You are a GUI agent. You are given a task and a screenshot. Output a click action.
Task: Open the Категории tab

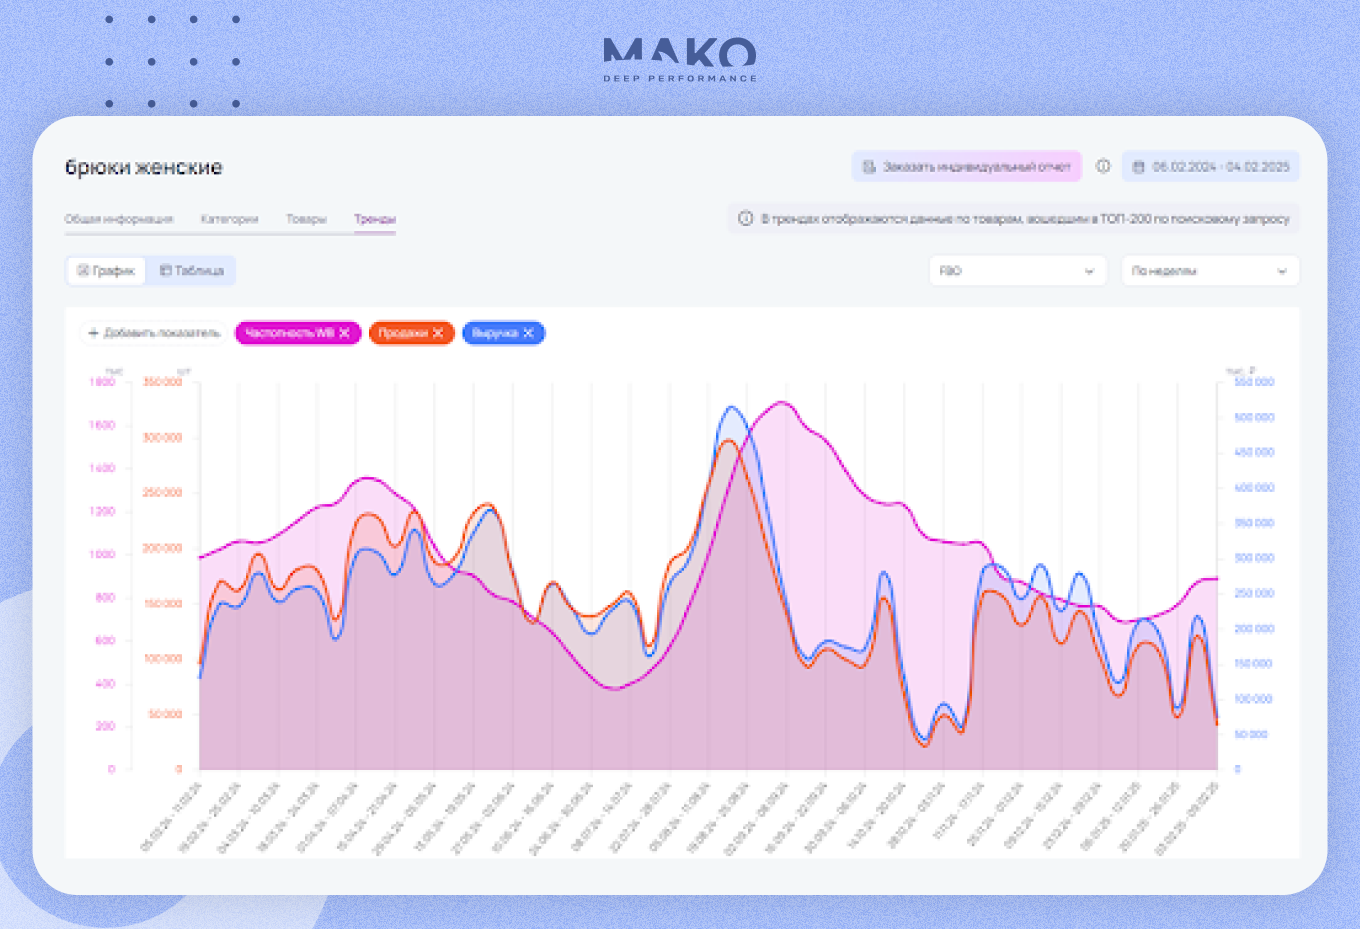229,219
